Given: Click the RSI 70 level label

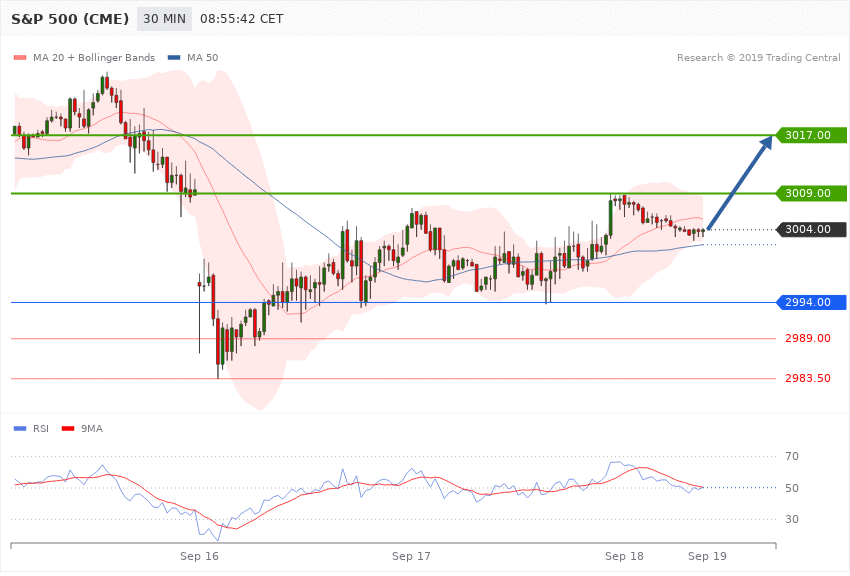Looking at the screenshot, I should pyautogui.click(x=792, y=456).
